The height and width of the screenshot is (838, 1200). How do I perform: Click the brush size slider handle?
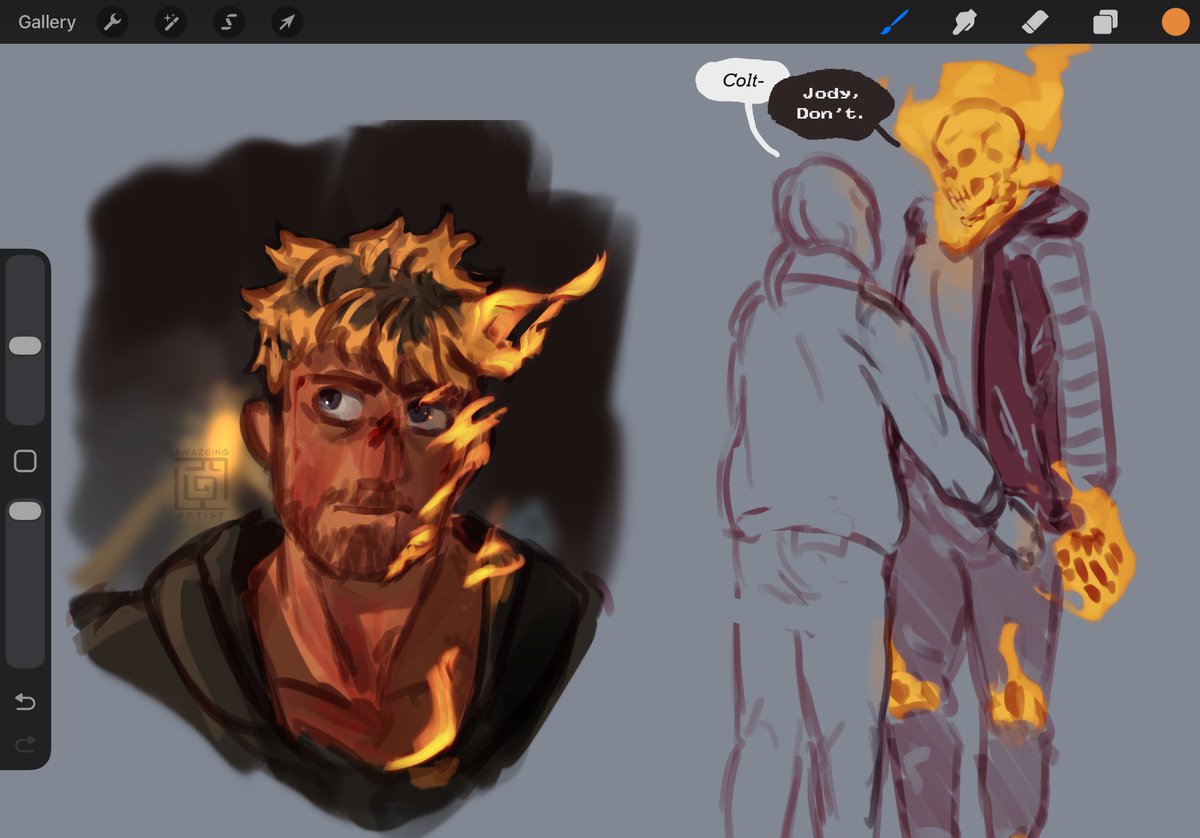[x=25, y=346]
